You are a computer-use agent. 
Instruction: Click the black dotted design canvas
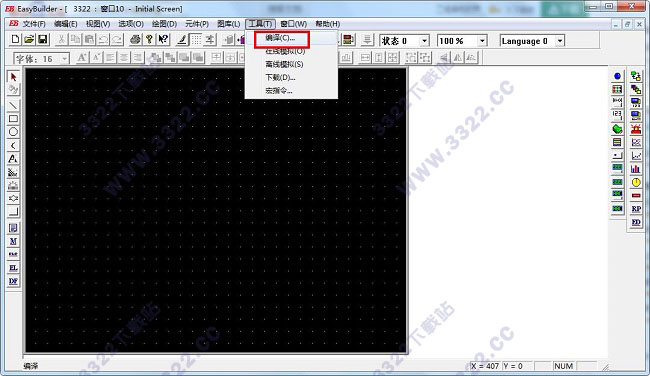click(x=216, y=211)
